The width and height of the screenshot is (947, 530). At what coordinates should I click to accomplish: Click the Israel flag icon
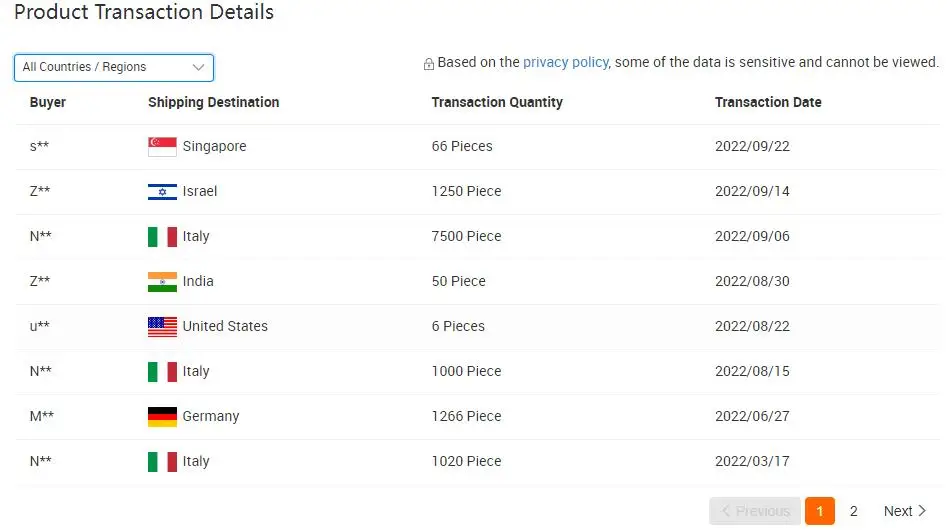162,191
